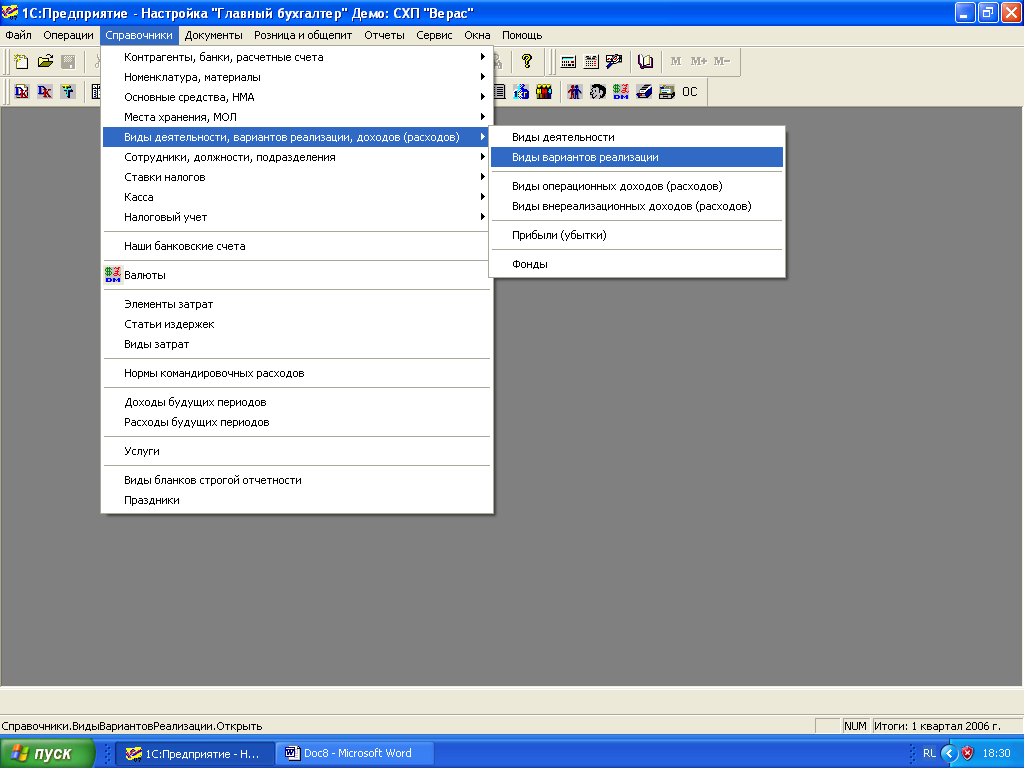1024x768 pixels.
Task: Expand Ставки налогов submenu
Action: [x=296, y=178]
